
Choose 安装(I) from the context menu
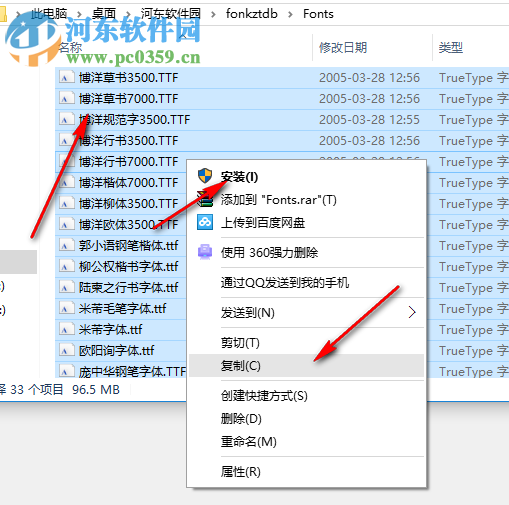tap(239, 176)
